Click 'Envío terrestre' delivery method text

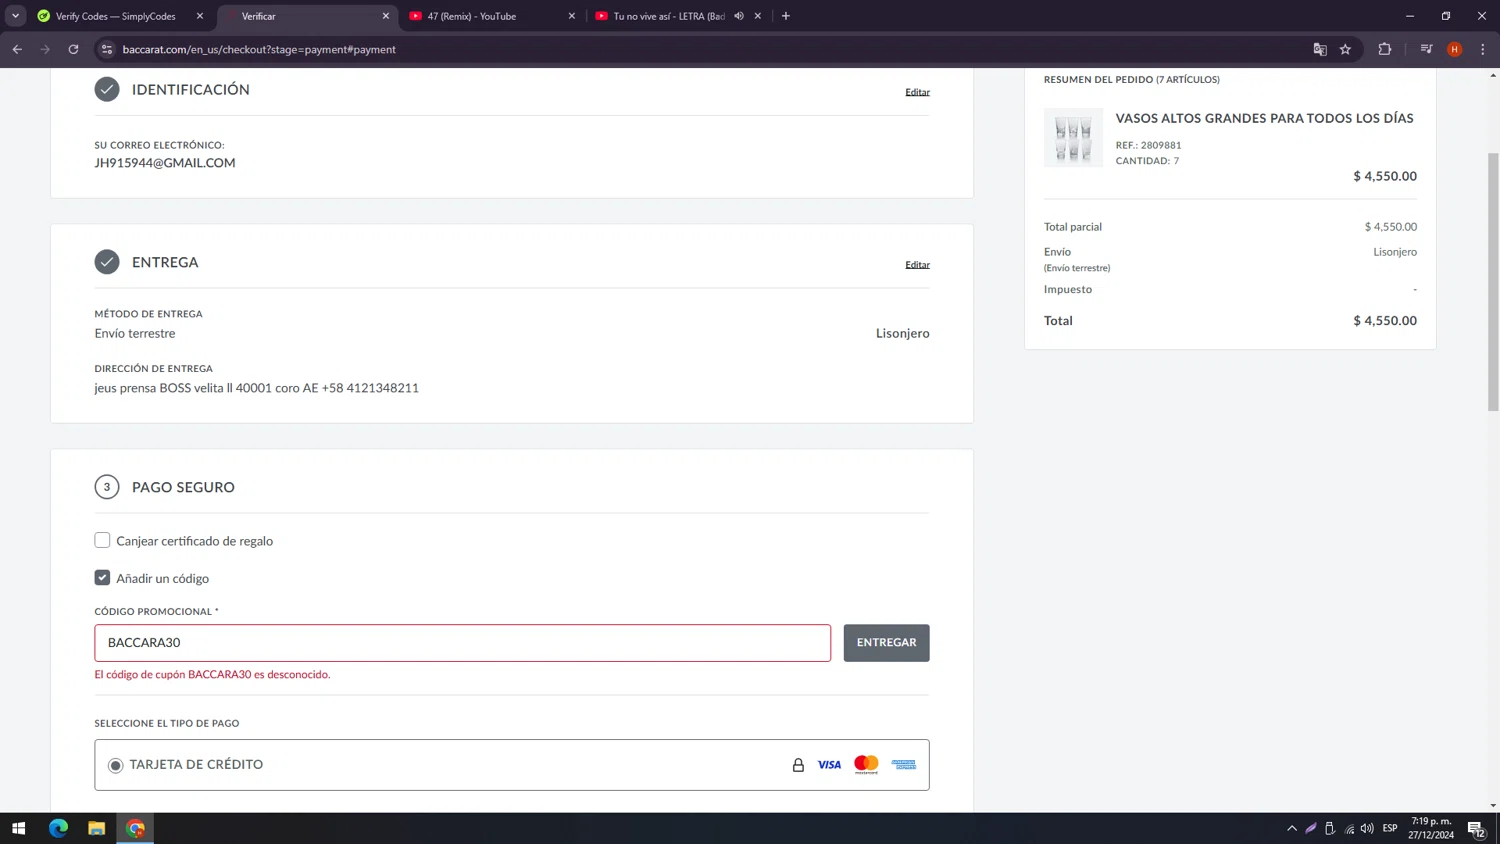135,333
